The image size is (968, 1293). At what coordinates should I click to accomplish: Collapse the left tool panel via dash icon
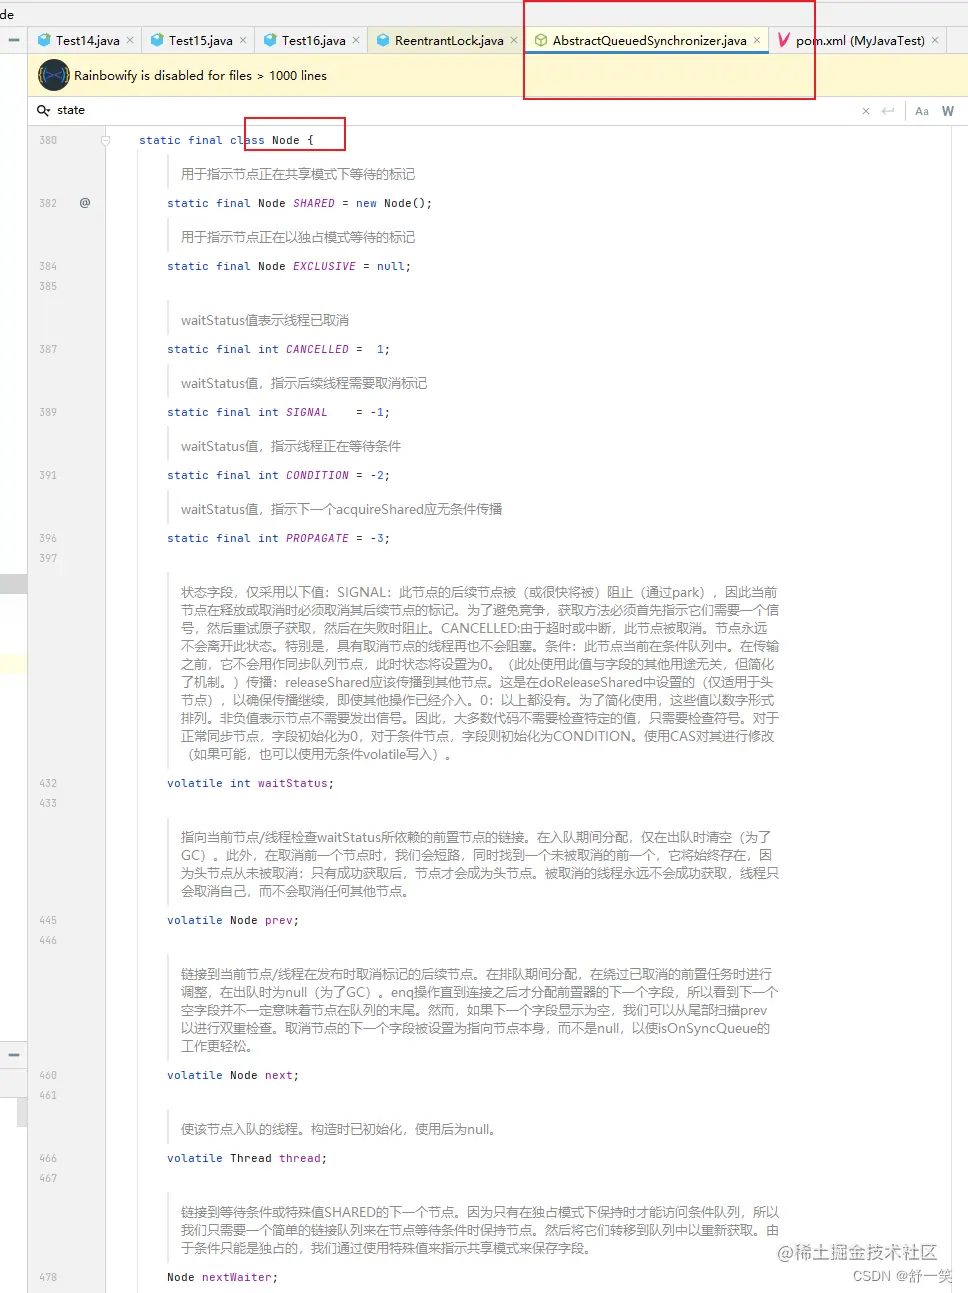tap(13, 40)
